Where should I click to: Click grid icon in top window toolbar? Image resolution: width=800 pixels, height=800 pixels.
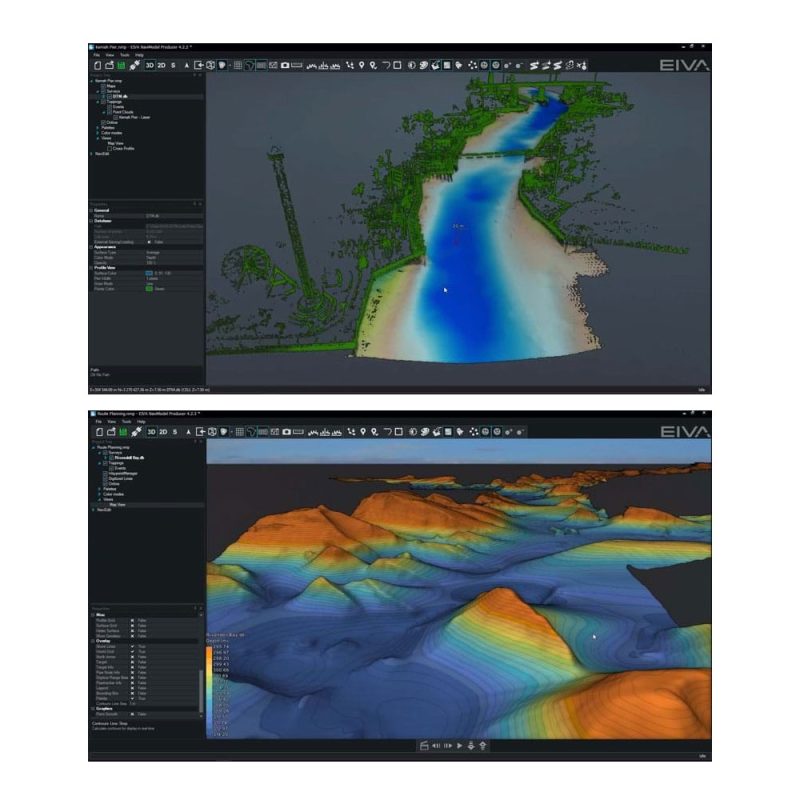(x=238, y=65)
